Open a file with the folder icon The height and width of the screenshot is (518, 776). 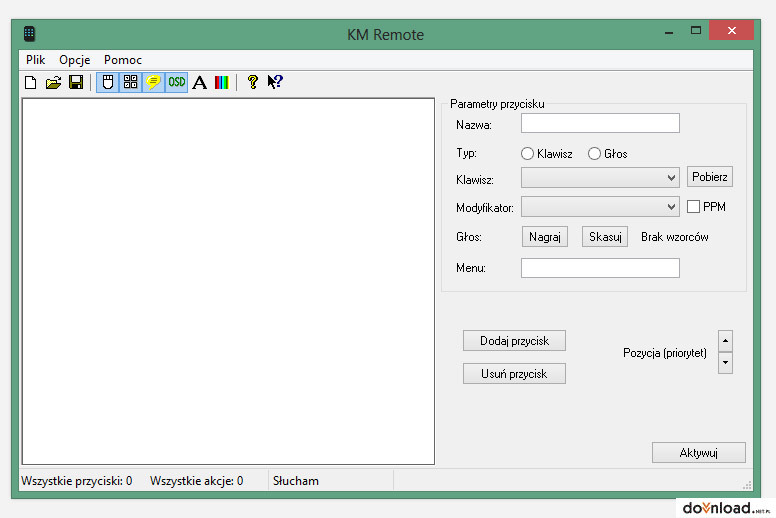point(53,82)
